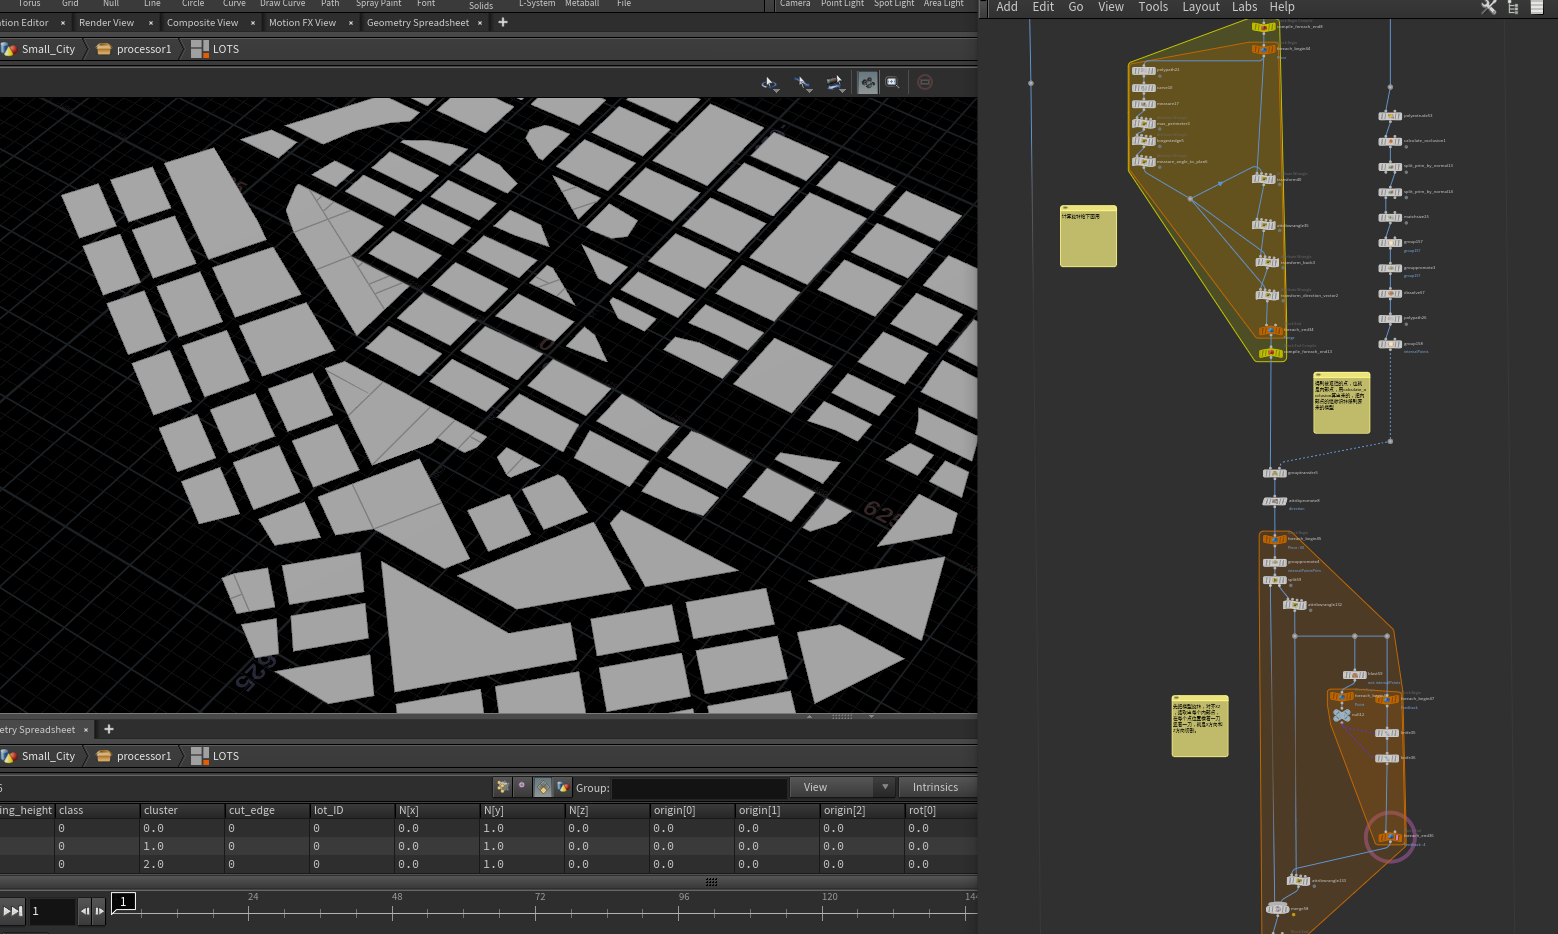
Task: Add a new pane tab with the plus
Action: click(x=503, y=22)
